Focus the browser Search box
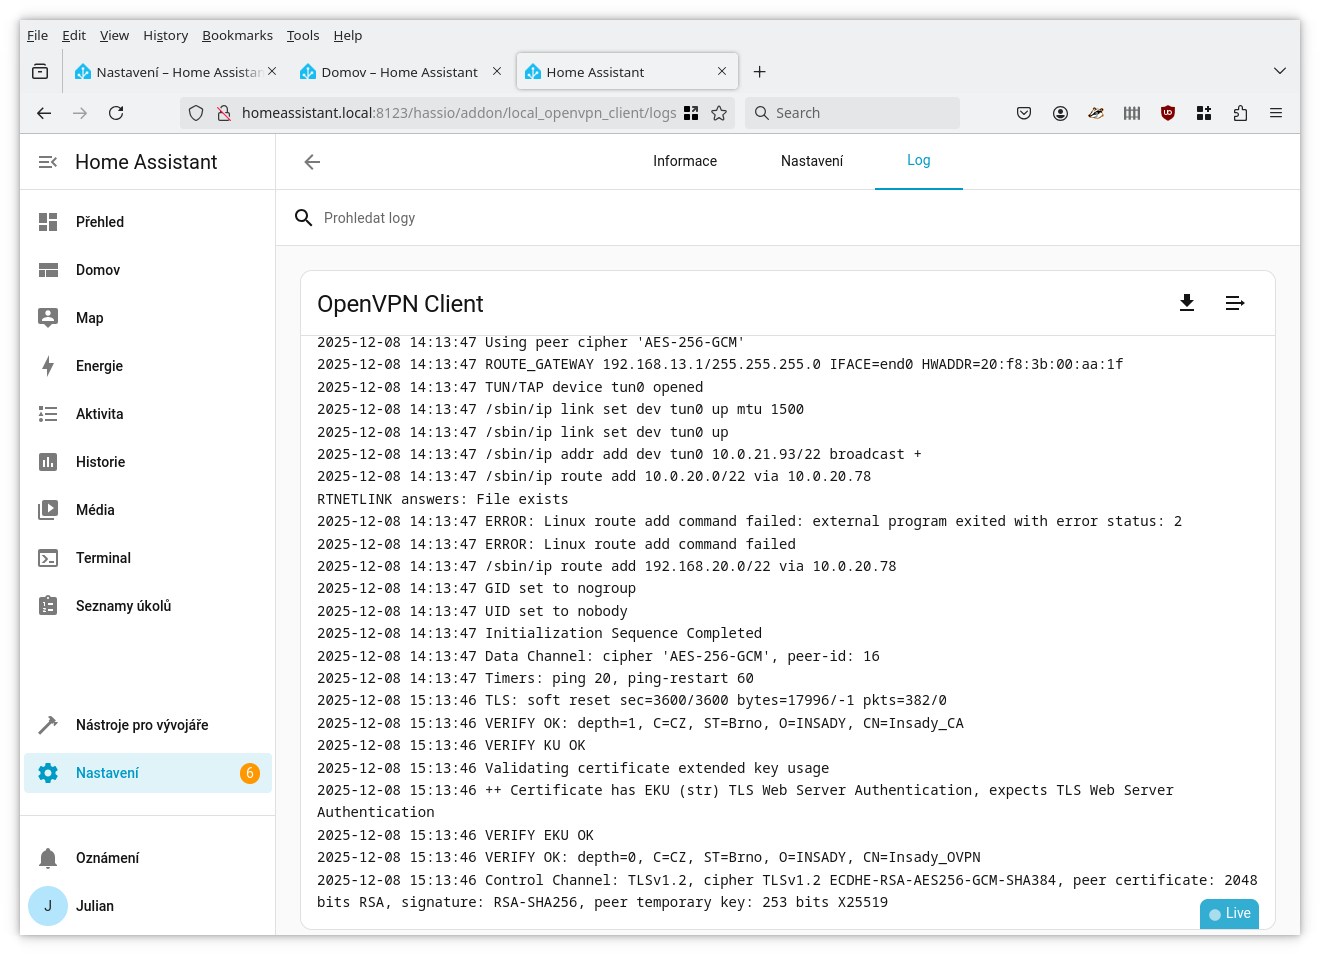The image size is (1320, 955). coord(852,113)
